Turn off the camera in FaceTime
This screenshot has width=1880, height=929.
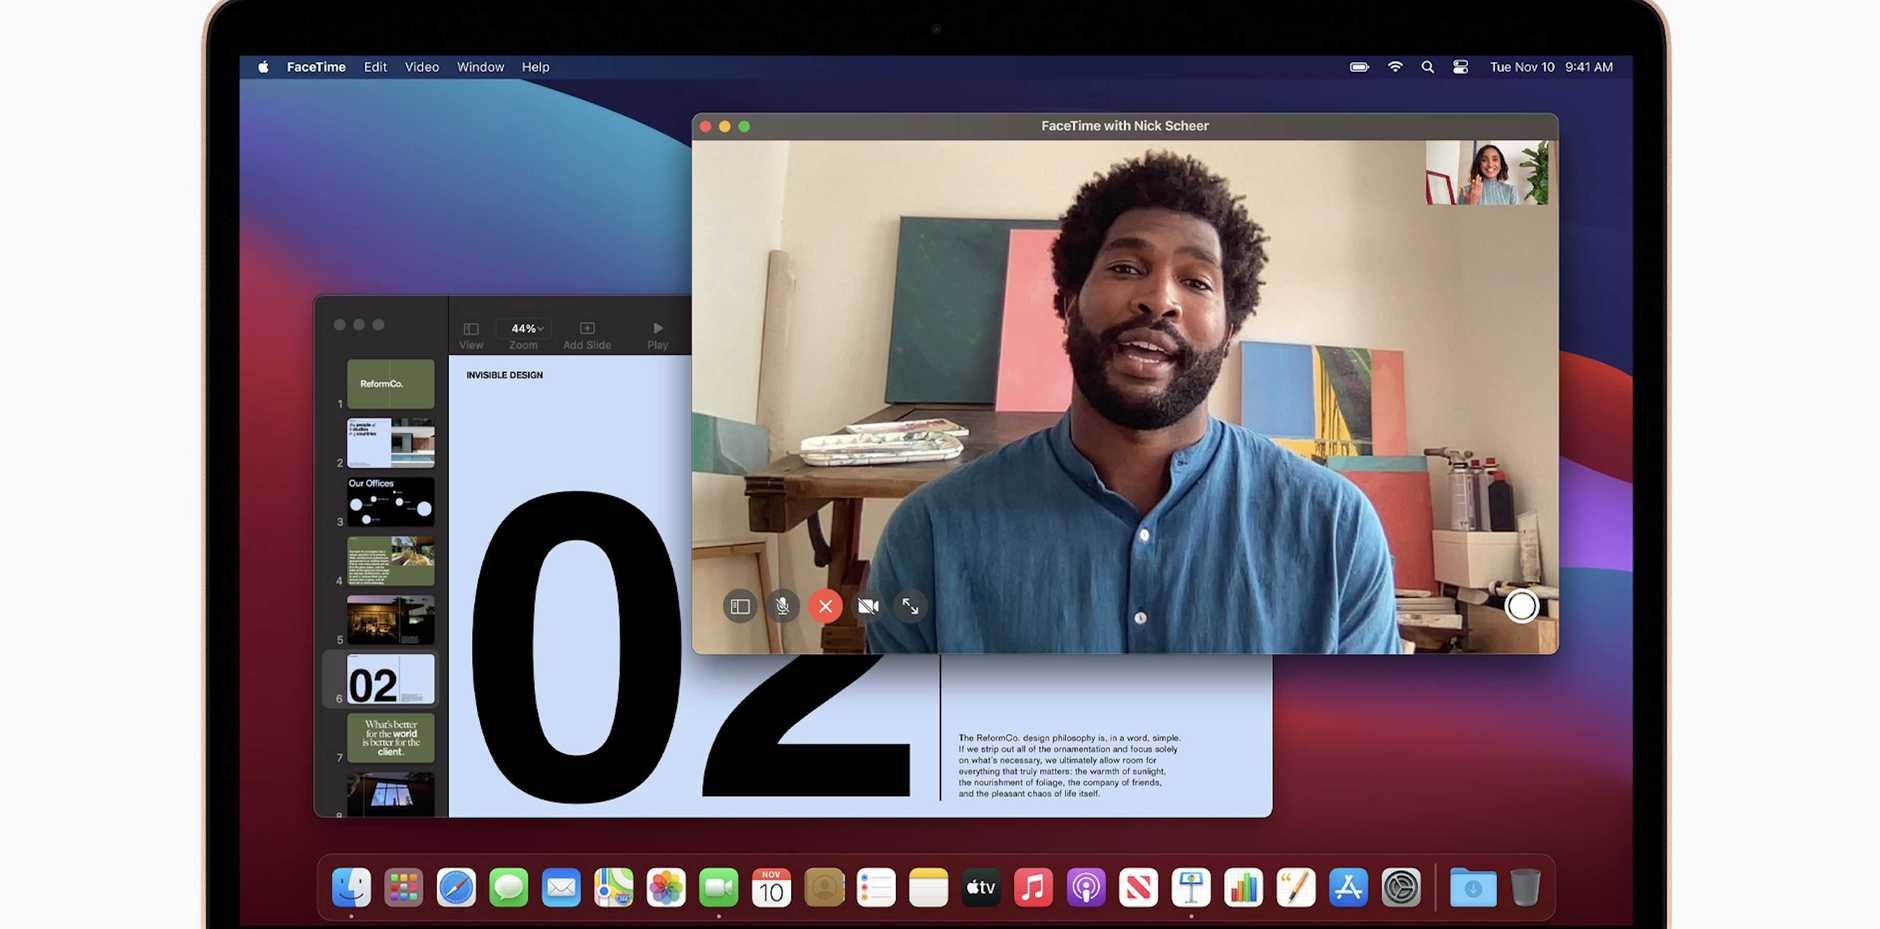pos(867,606)
